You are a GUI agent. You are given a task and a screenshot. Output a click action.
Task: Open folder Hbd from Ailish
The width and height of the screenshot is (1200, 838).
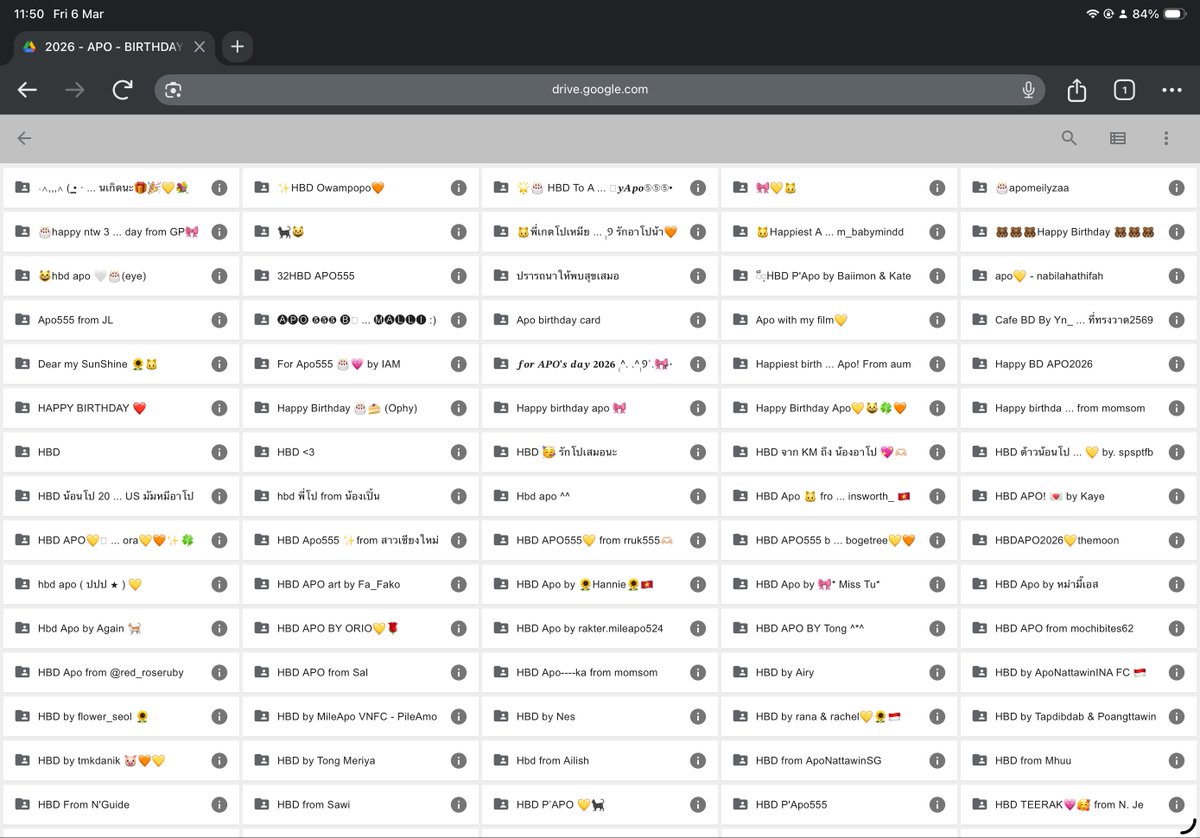coord(600,760)
